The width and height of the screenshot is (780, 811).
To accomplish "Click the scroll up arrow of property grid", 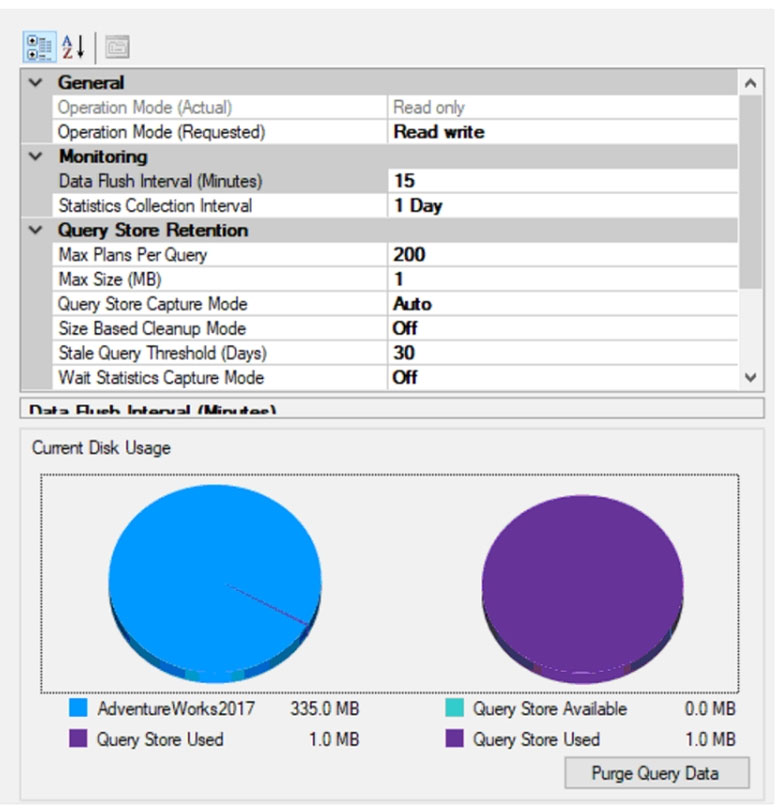I will click(751, 83).
